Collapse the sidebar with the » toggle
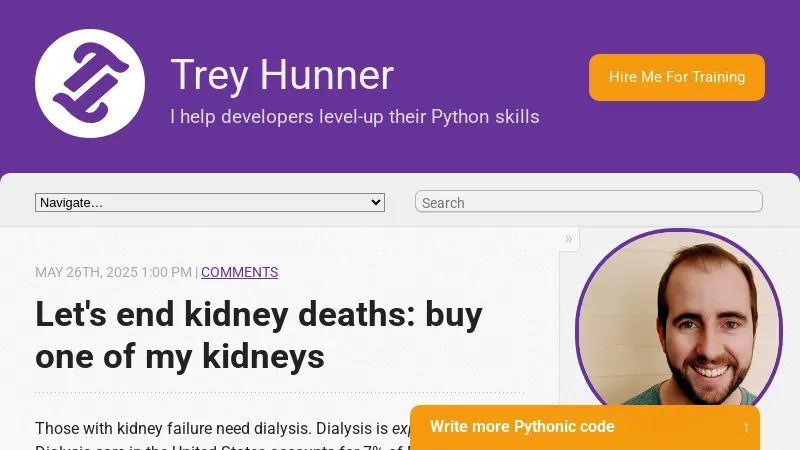800x450 pixels. [x=568, y=238]
